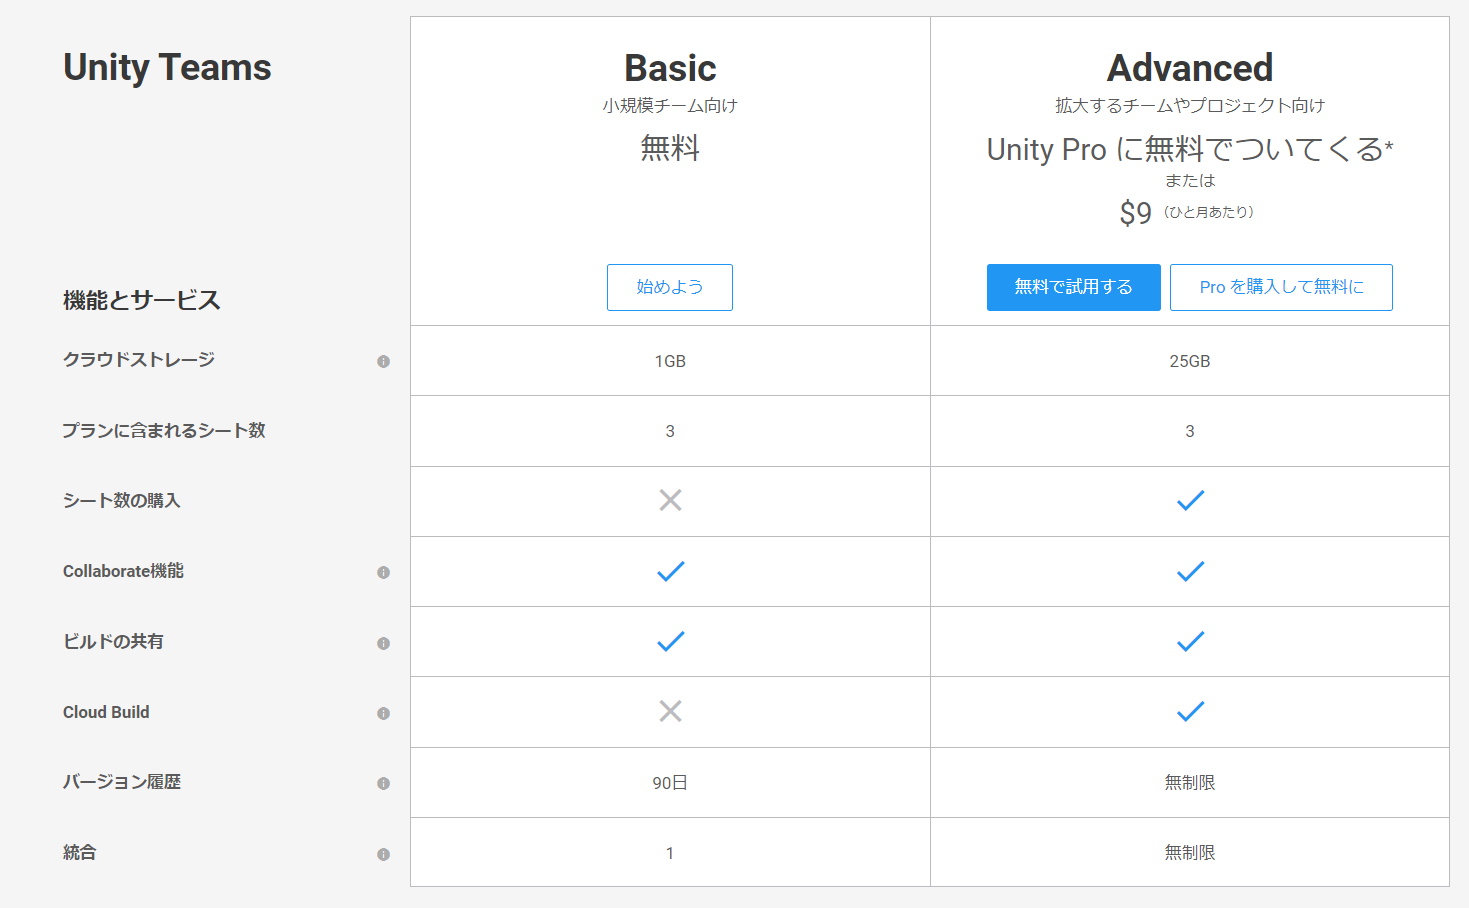Click info icon next to 統合
This screenshot has height=908, width=1469.
[383, 854]
